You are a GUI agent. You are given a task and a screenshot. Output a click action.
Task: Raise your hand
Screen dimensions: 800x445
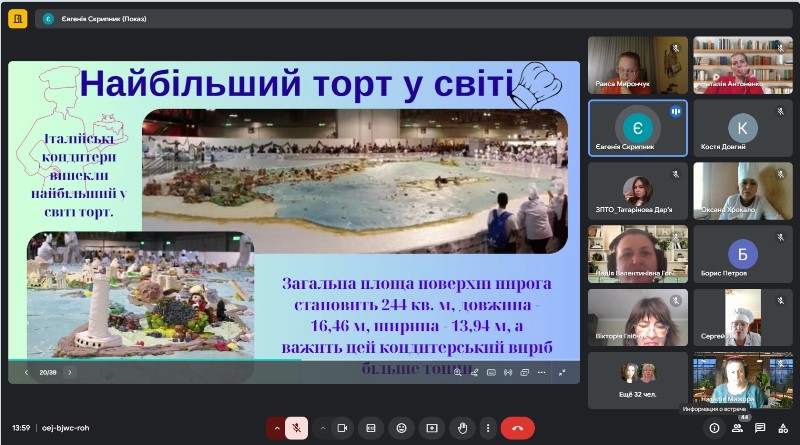tap(462, 428)
